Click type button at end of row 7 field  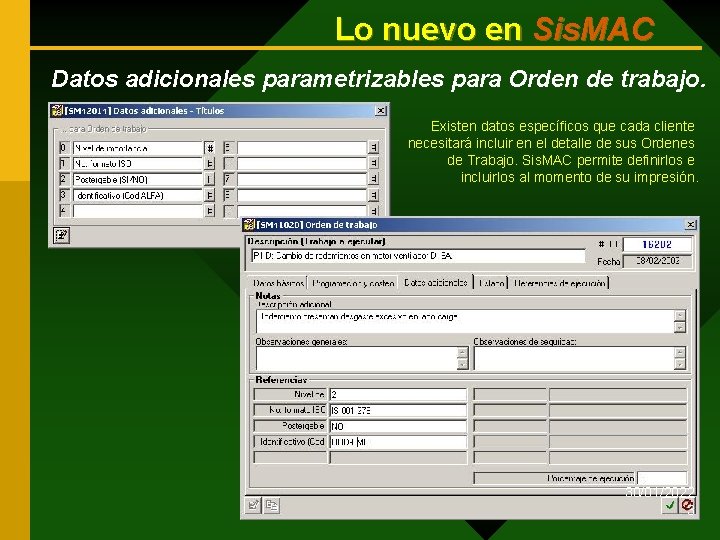click(374, 179)
